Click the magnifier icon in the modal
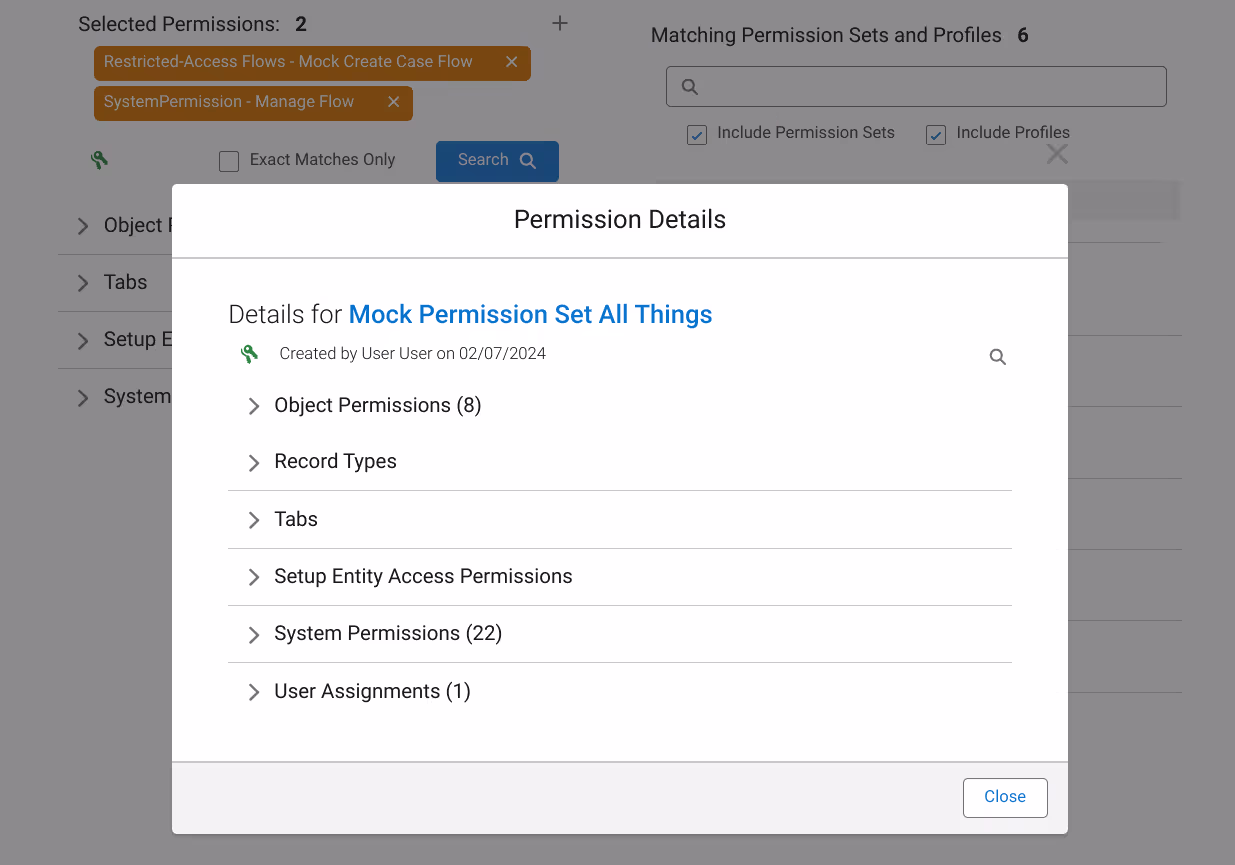The height and width of the screenshot is (865, 1235). click(x=998, y=357)
